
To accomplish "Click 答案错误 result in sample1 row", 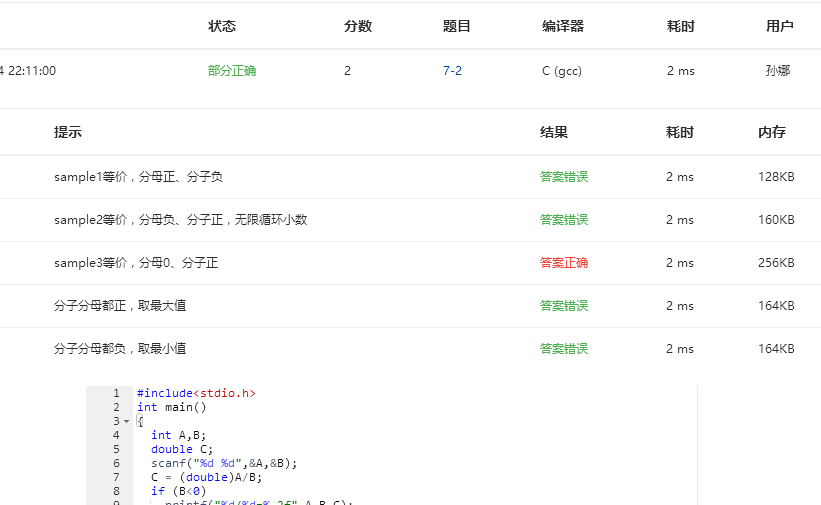I will [564, 177].
